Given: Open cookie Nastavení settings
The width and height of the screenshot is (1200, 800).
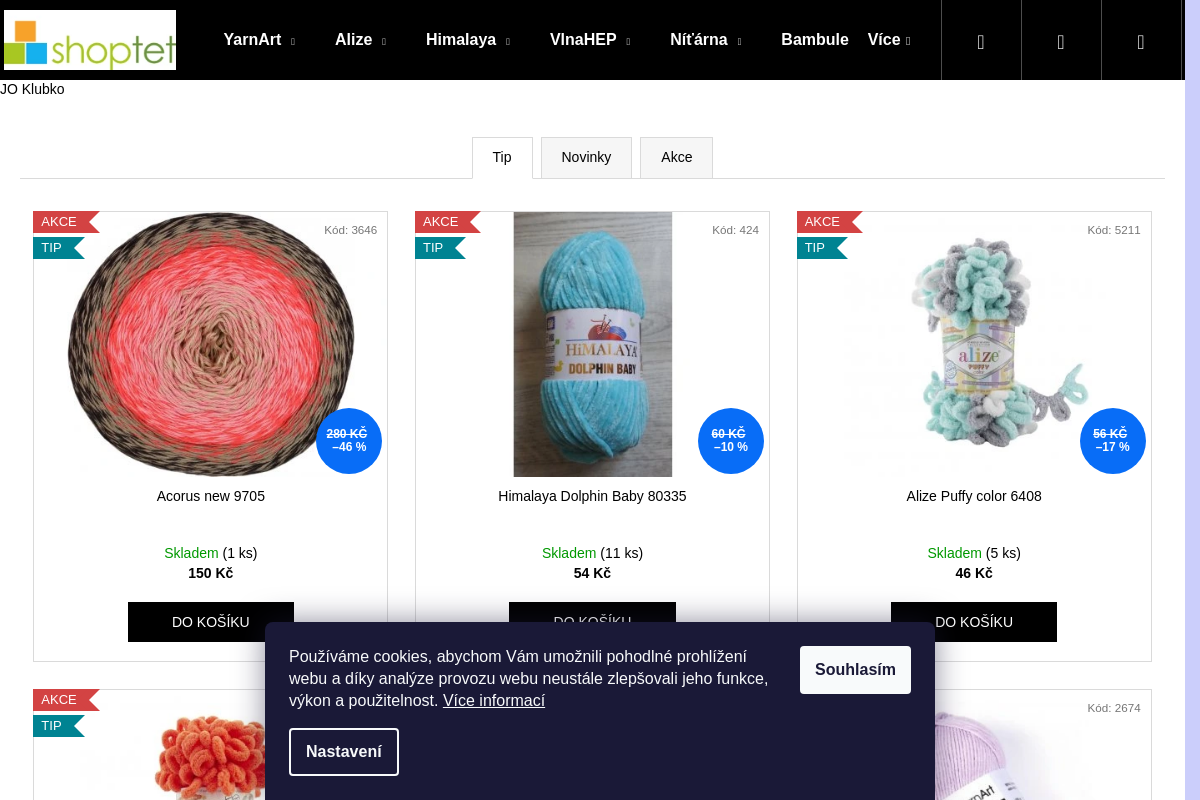Looking at the screenshot, I should pos(344,752).
